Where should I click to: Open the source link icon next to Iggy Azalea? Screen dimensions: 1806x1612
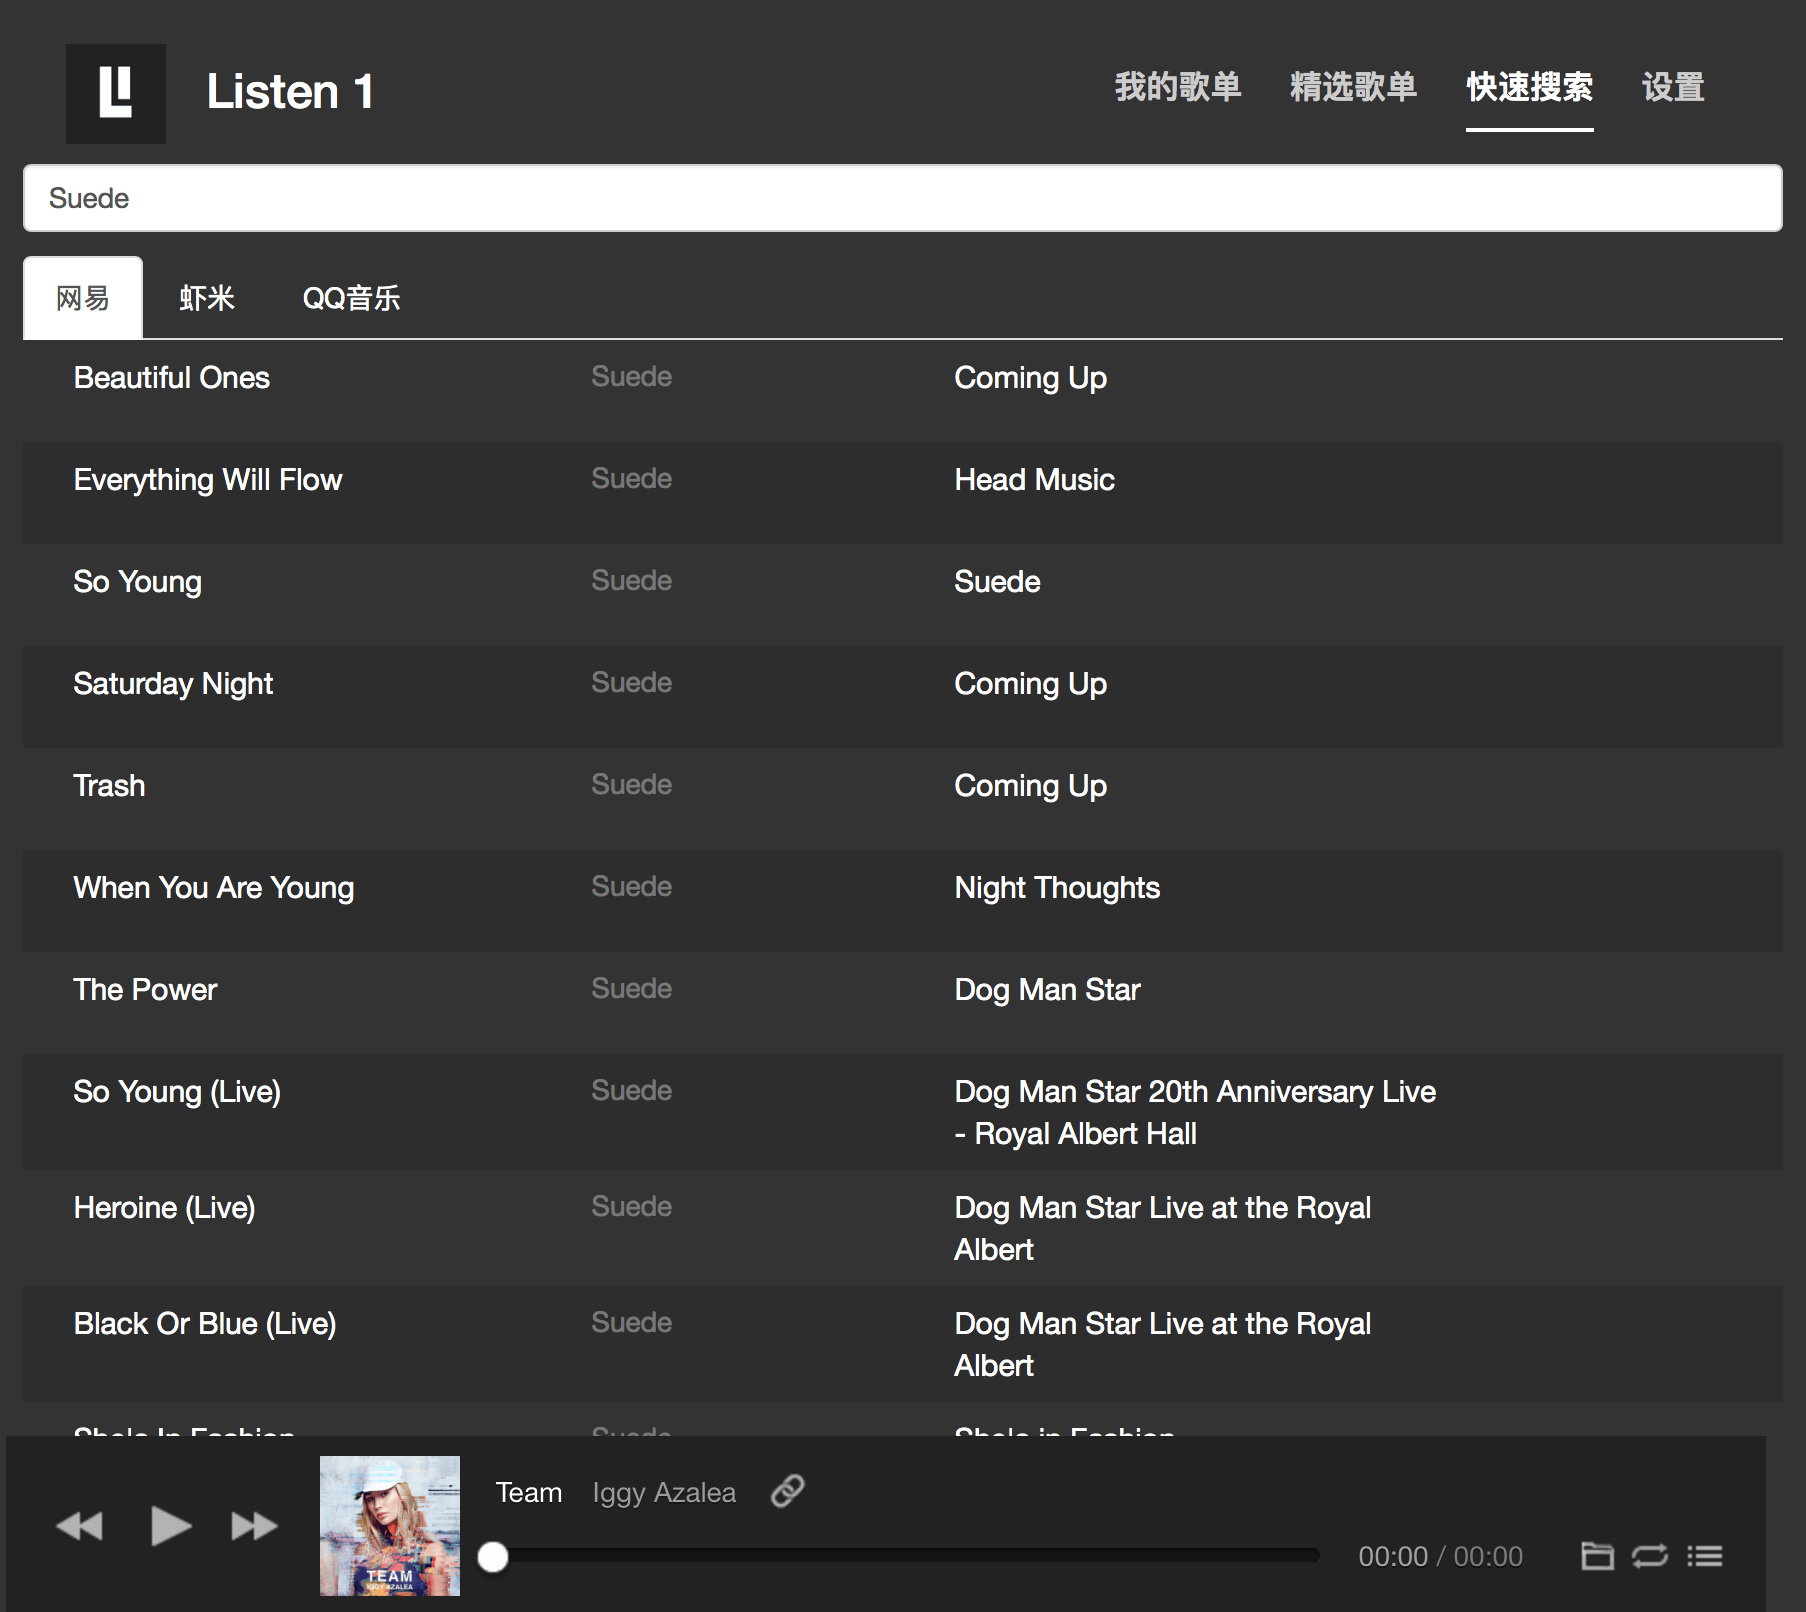788,1491
